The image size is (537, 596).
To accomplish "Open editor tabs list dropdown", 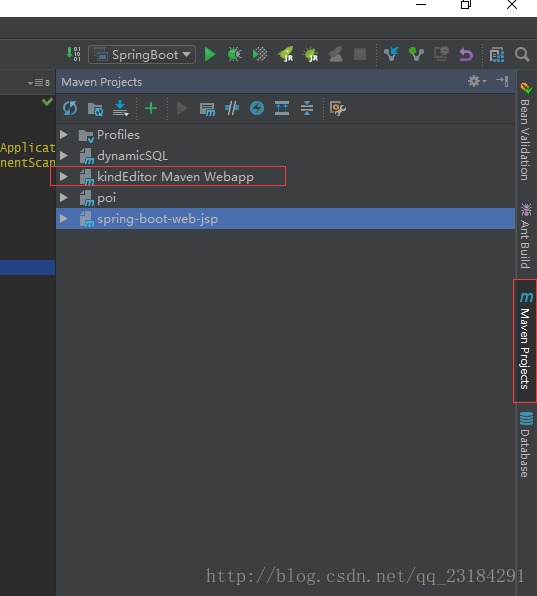I will pos(39,82).
